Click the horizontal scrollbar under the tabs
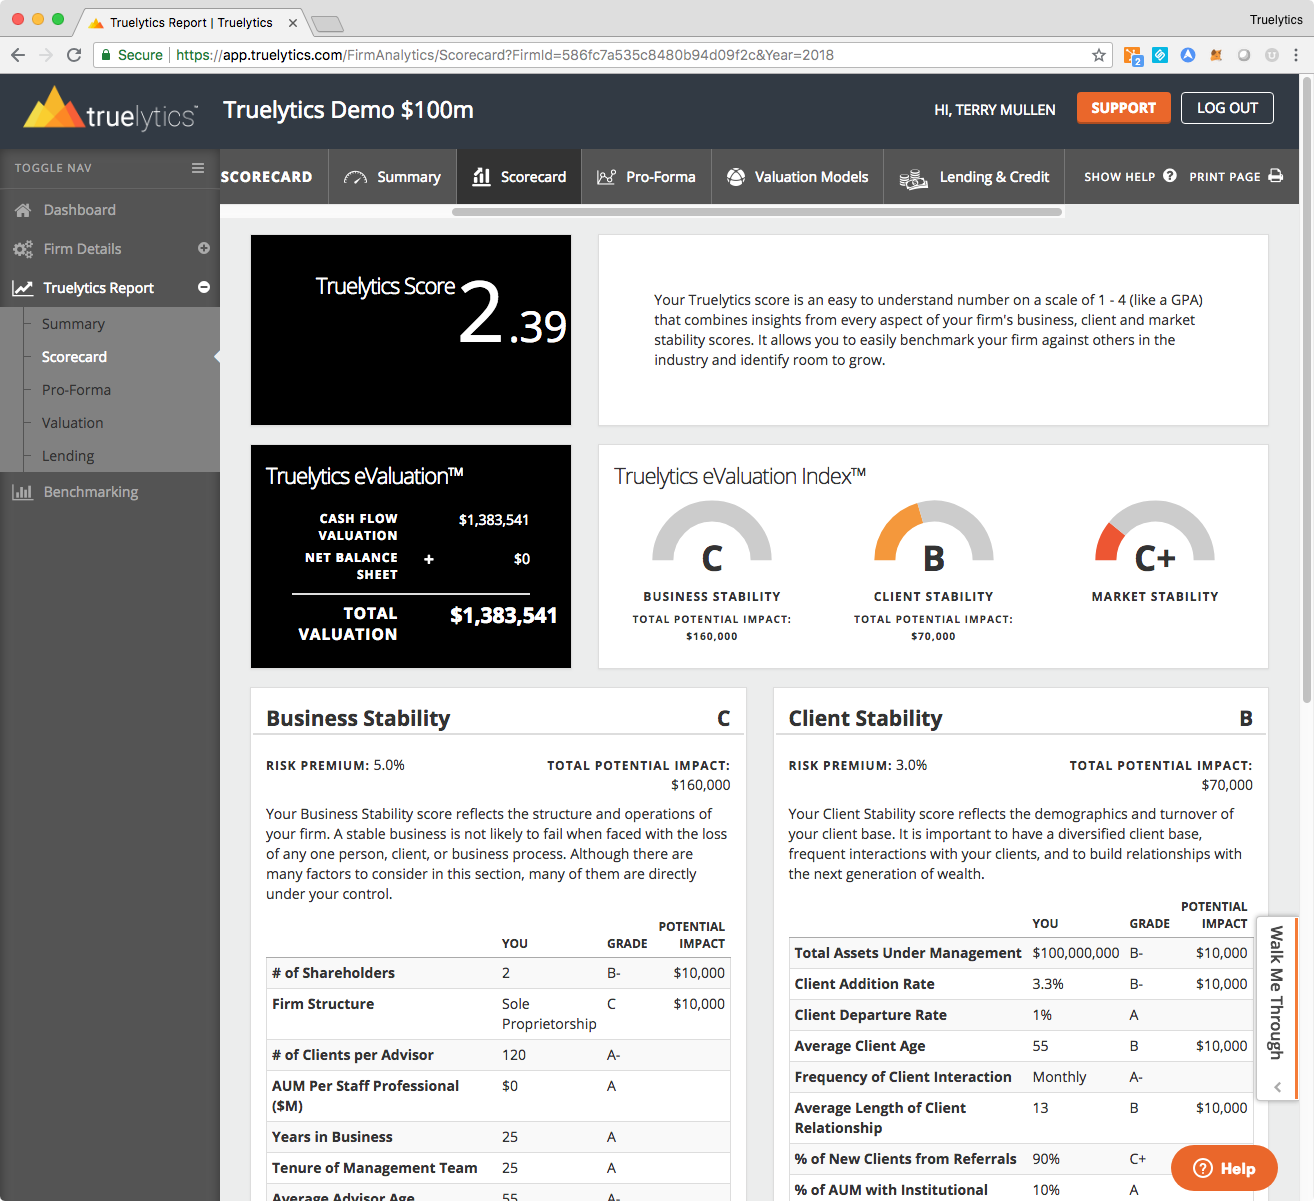Screen dimensions: 1314x1201 point(757,212)
